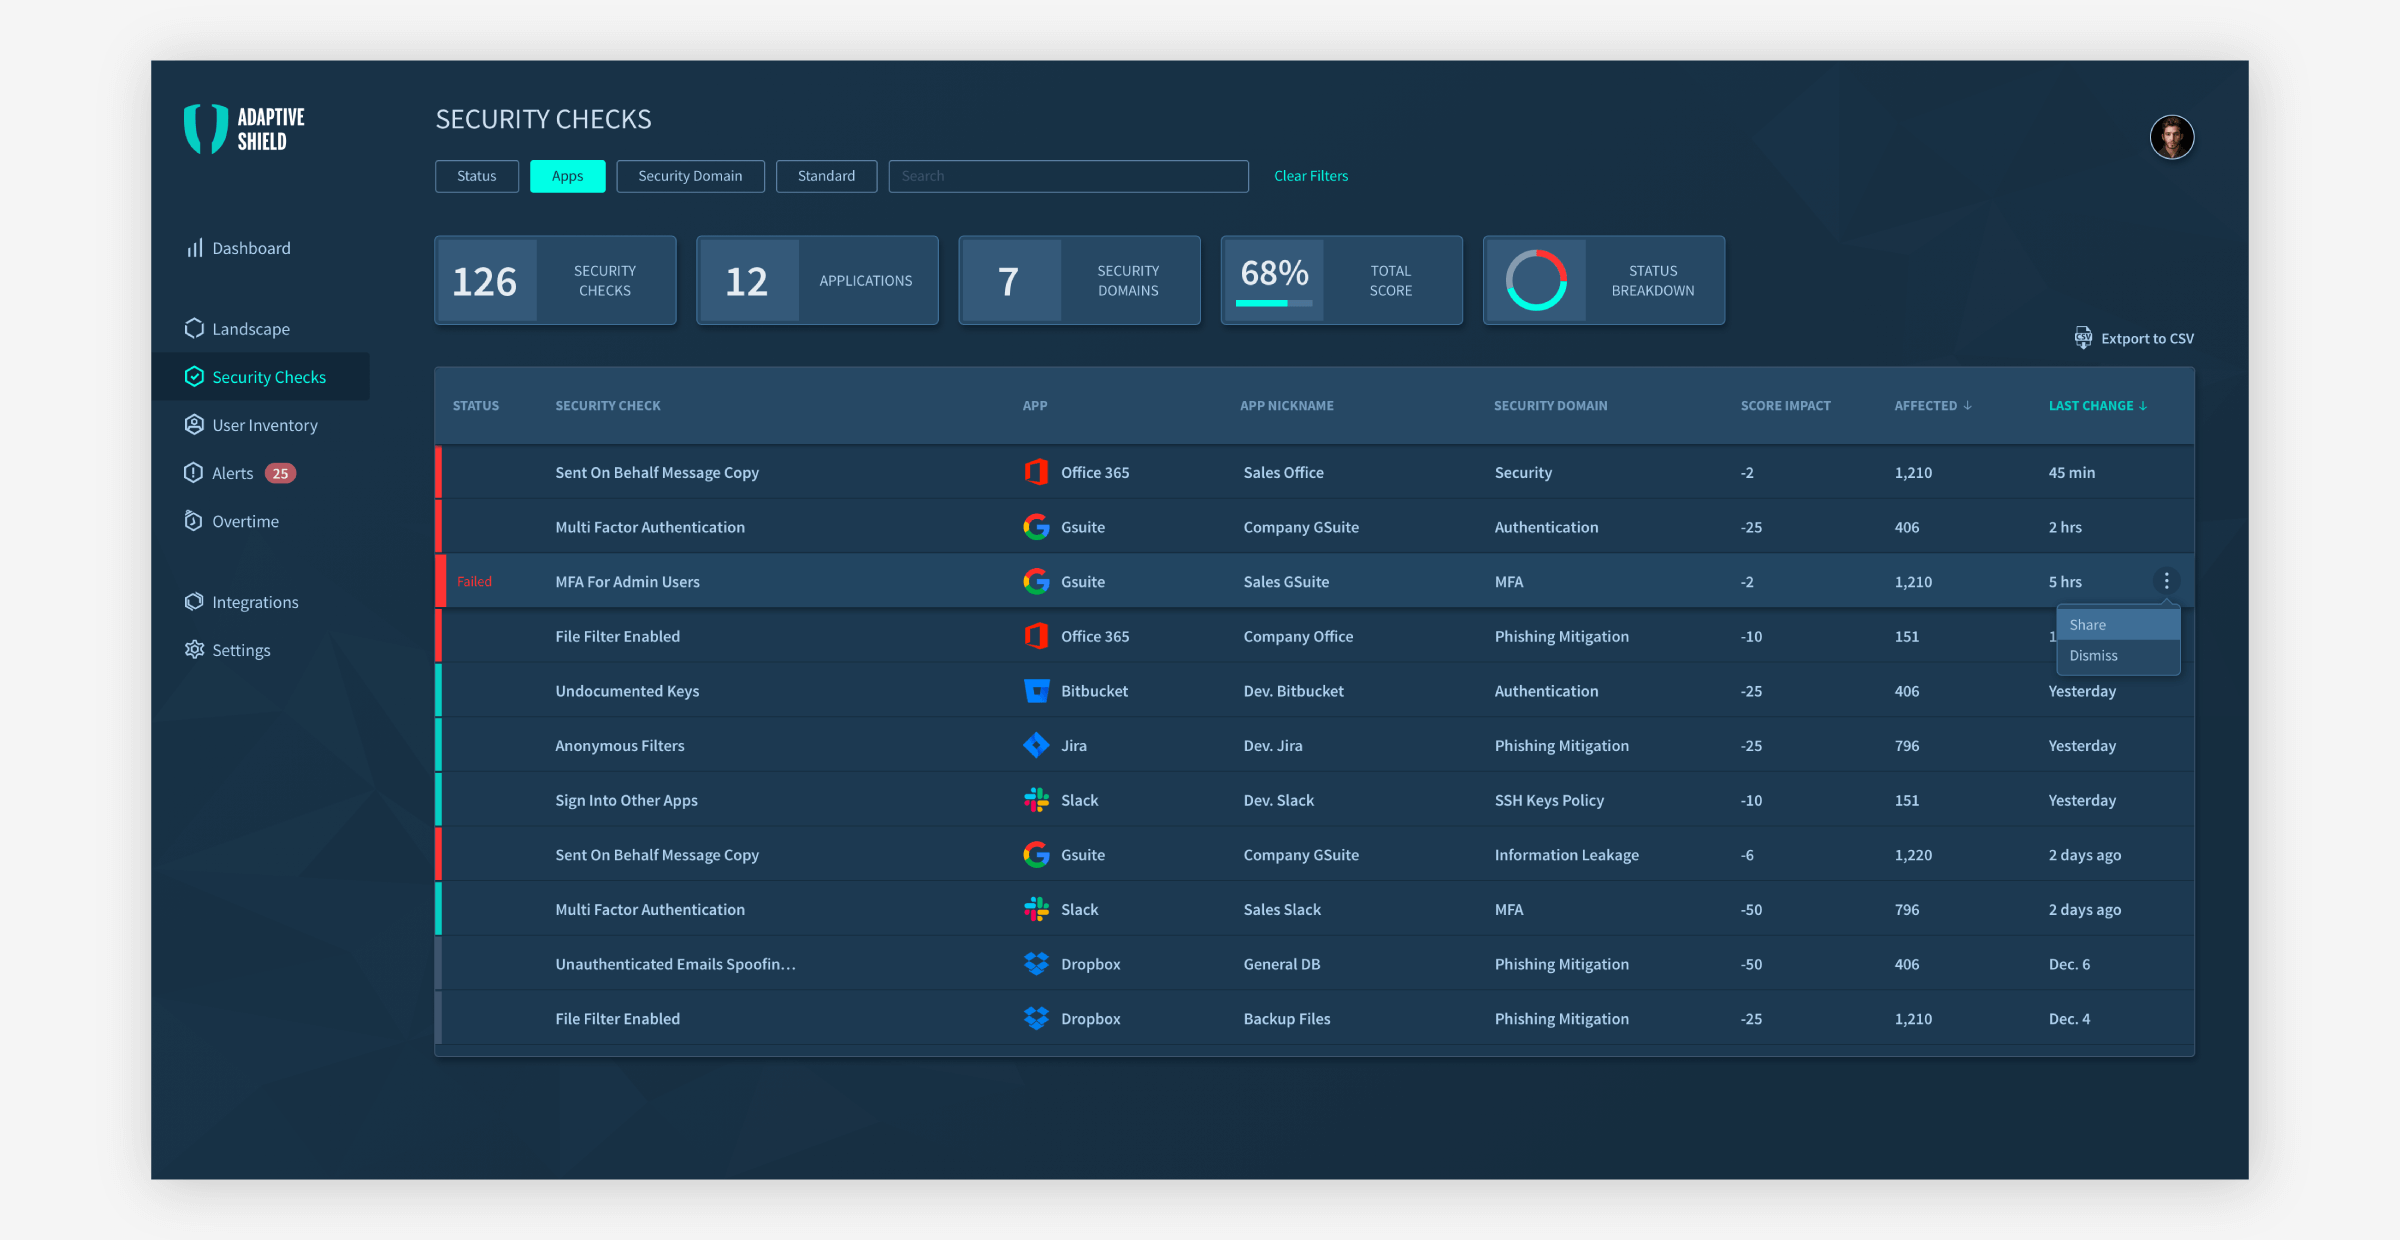
Task: Click the Overtime clock icon
Action: click(194, 521)
